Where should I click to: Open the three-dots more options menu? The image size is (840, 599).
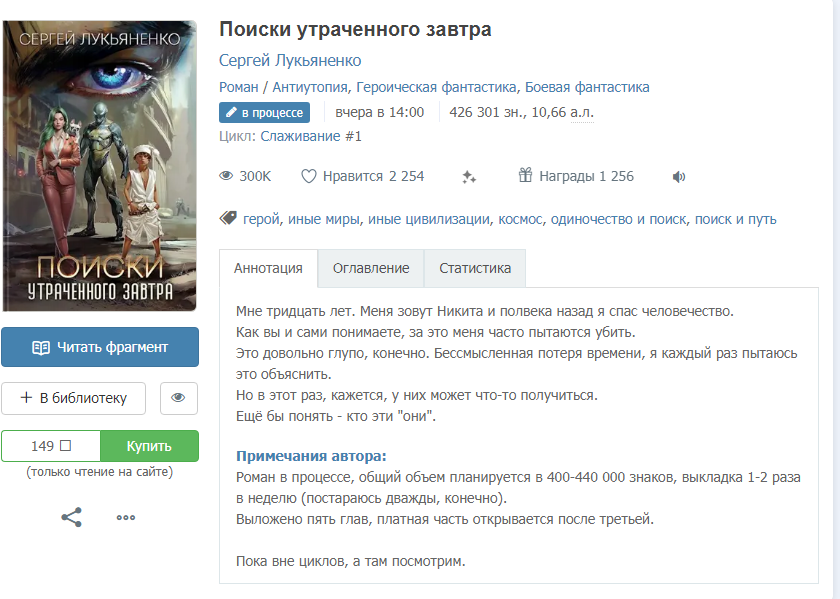[126, 518]
